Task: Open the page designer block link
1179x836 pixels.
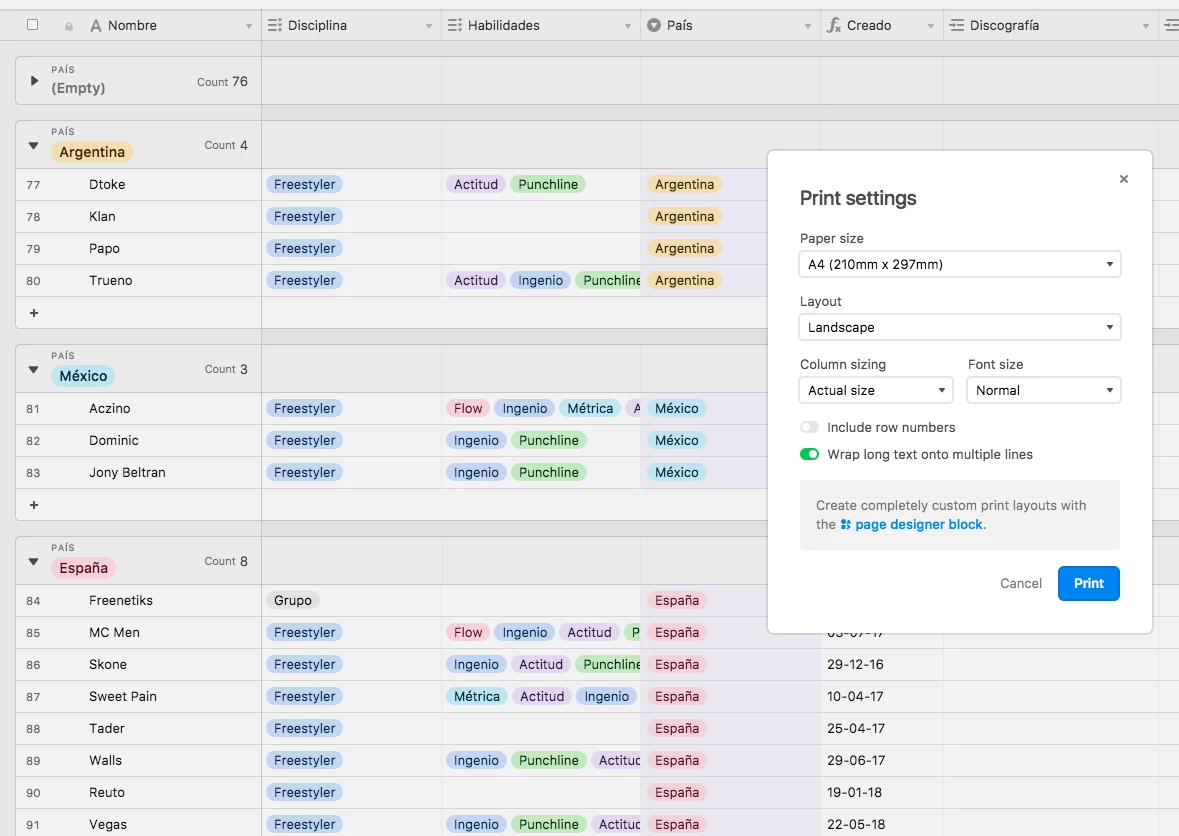Action: click(919, 525)
